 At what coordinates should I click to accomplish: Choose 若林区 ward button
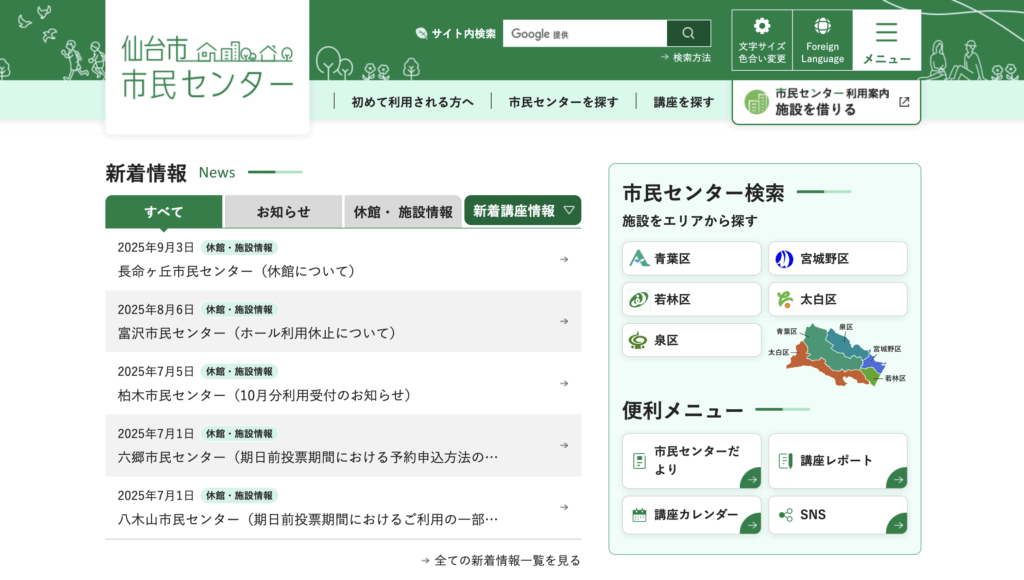pos(691,299)
